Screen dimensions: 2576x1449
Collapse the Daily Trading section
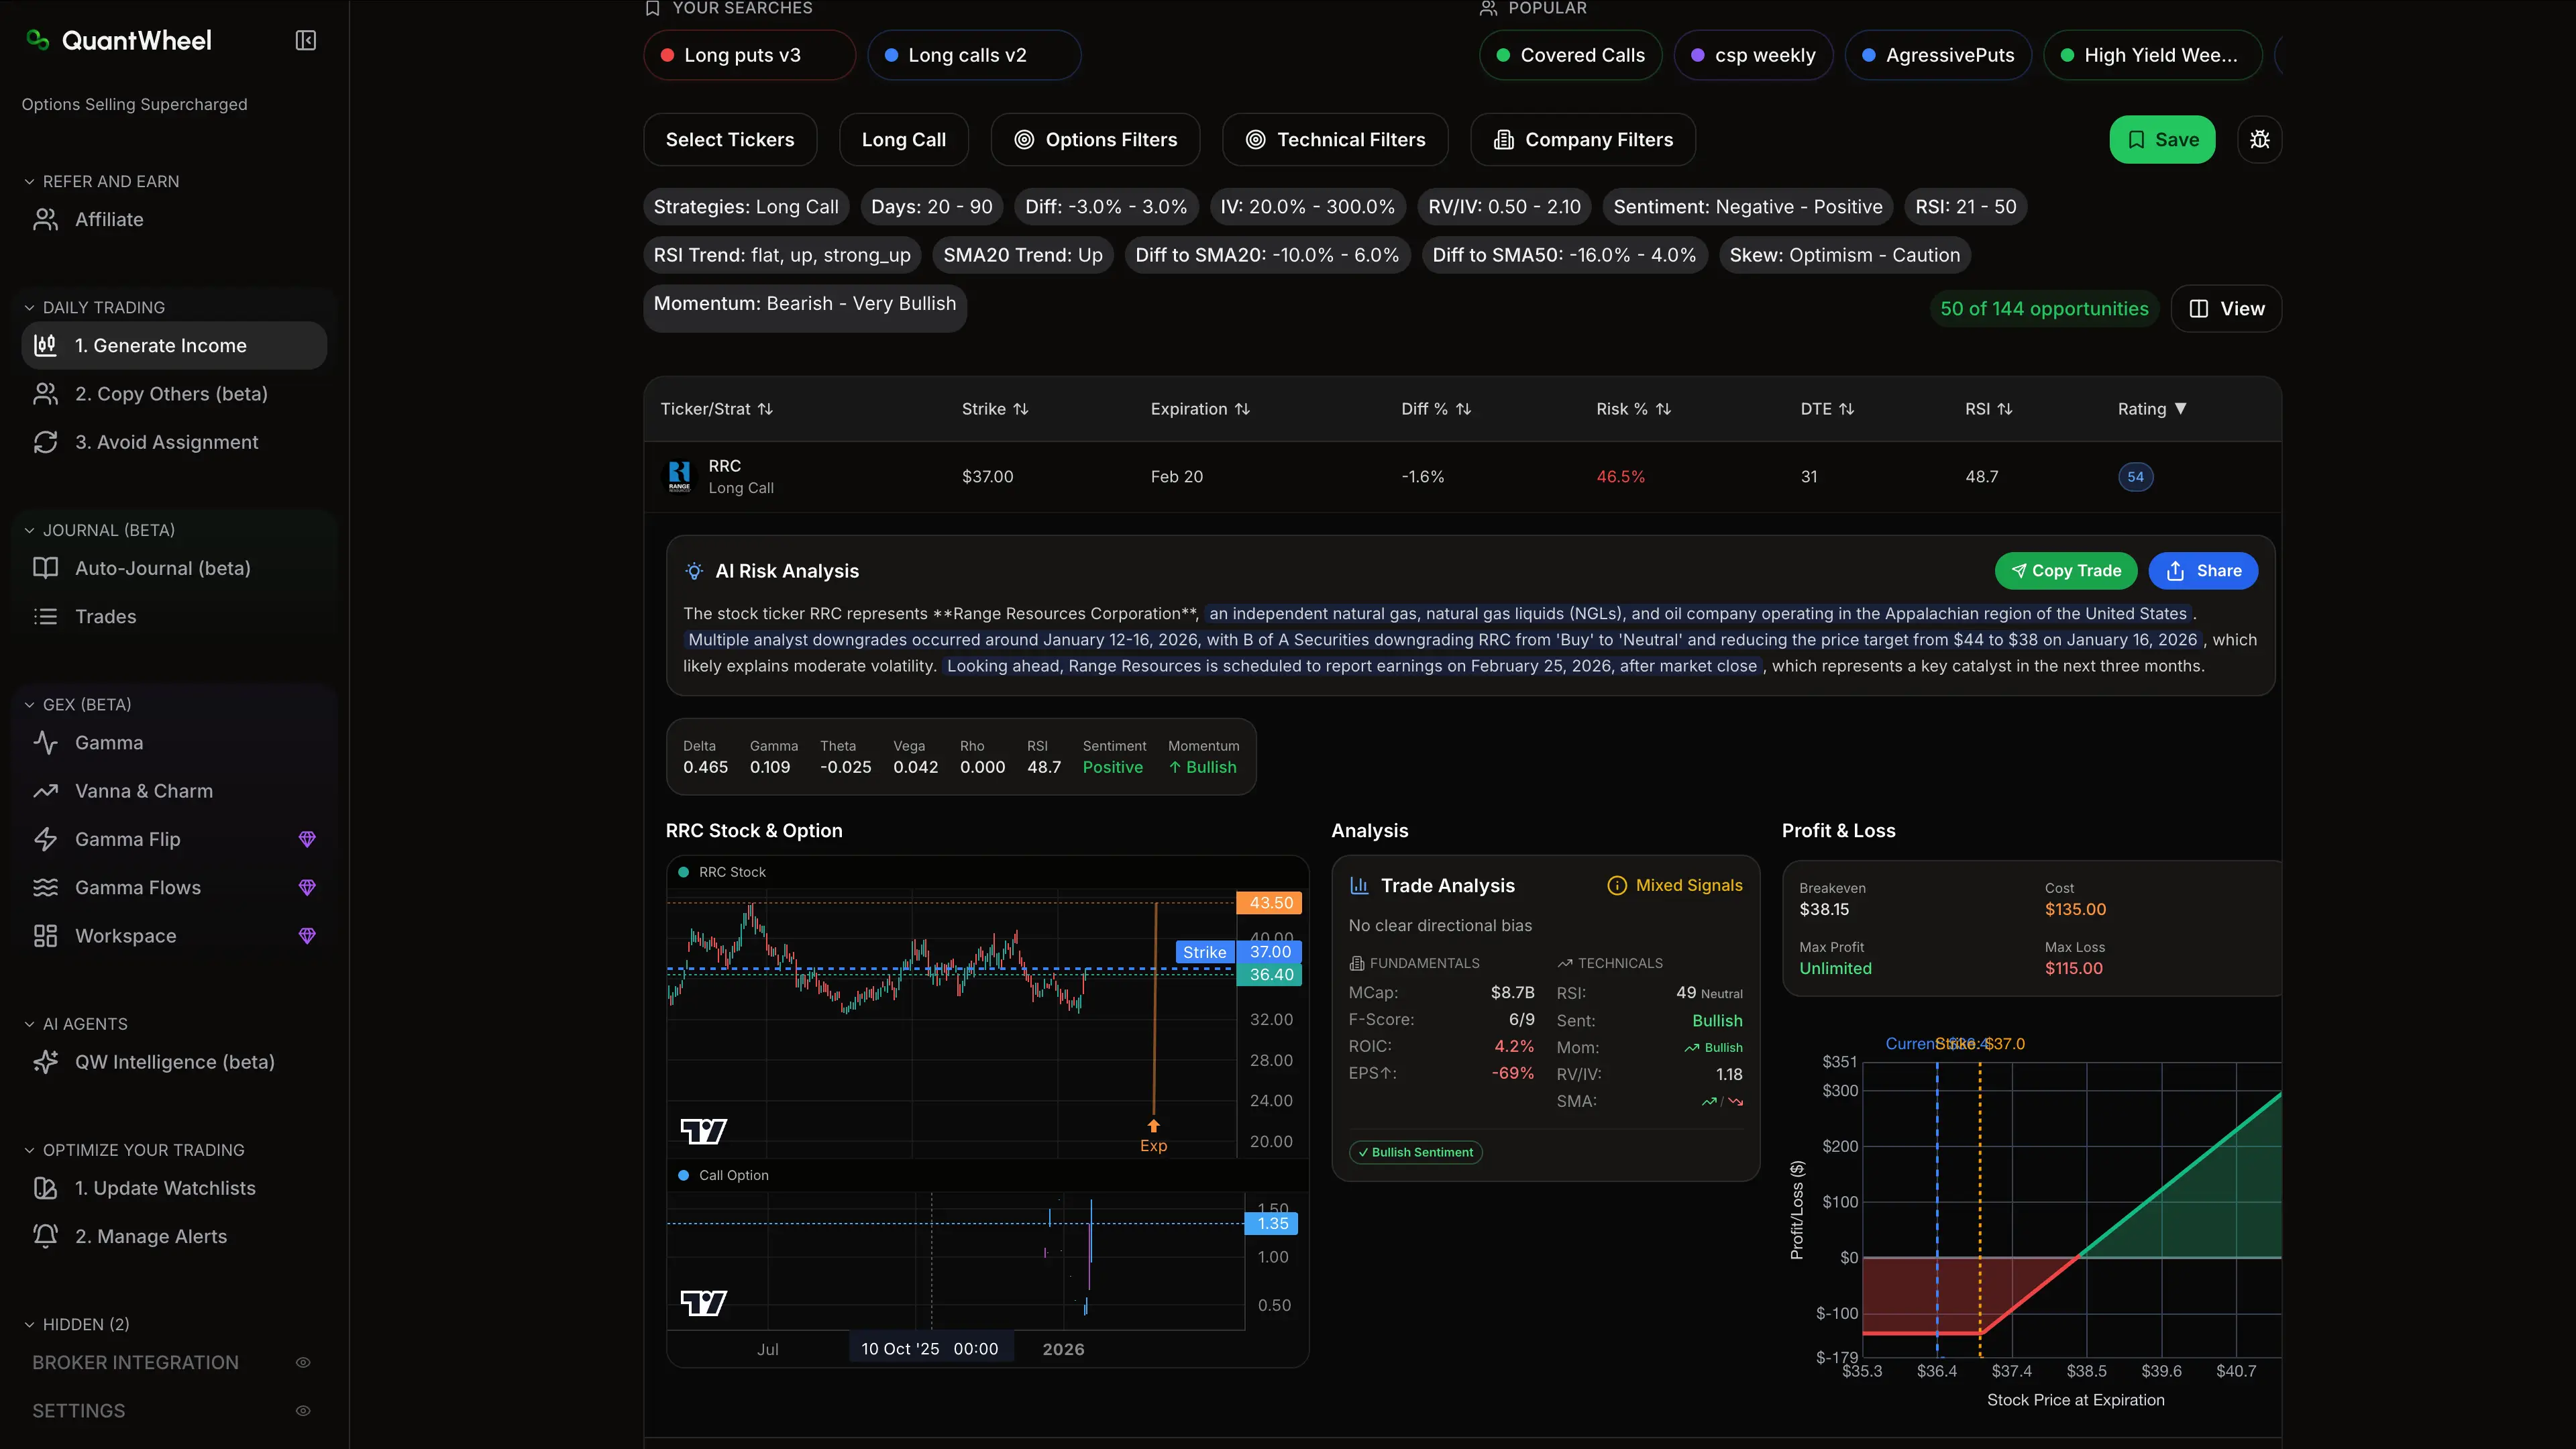(x=94, y=307)
